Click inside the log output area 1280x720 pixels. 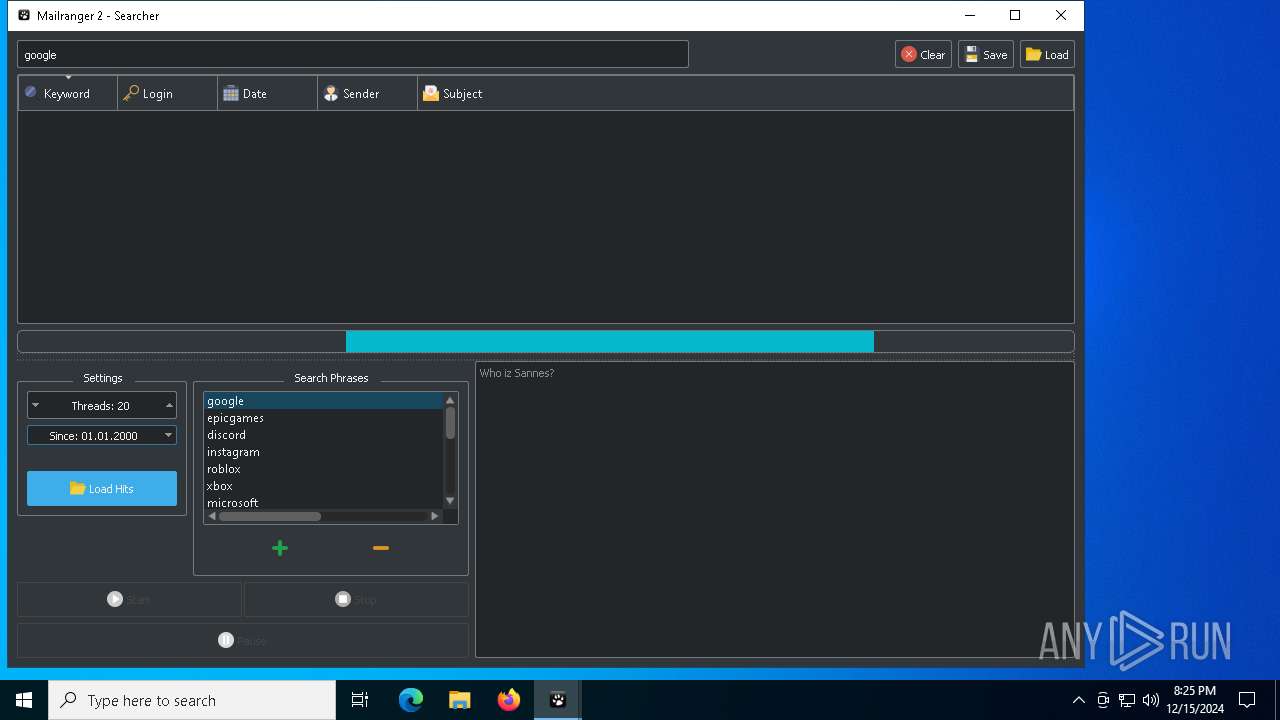click(x=775, y=510)
